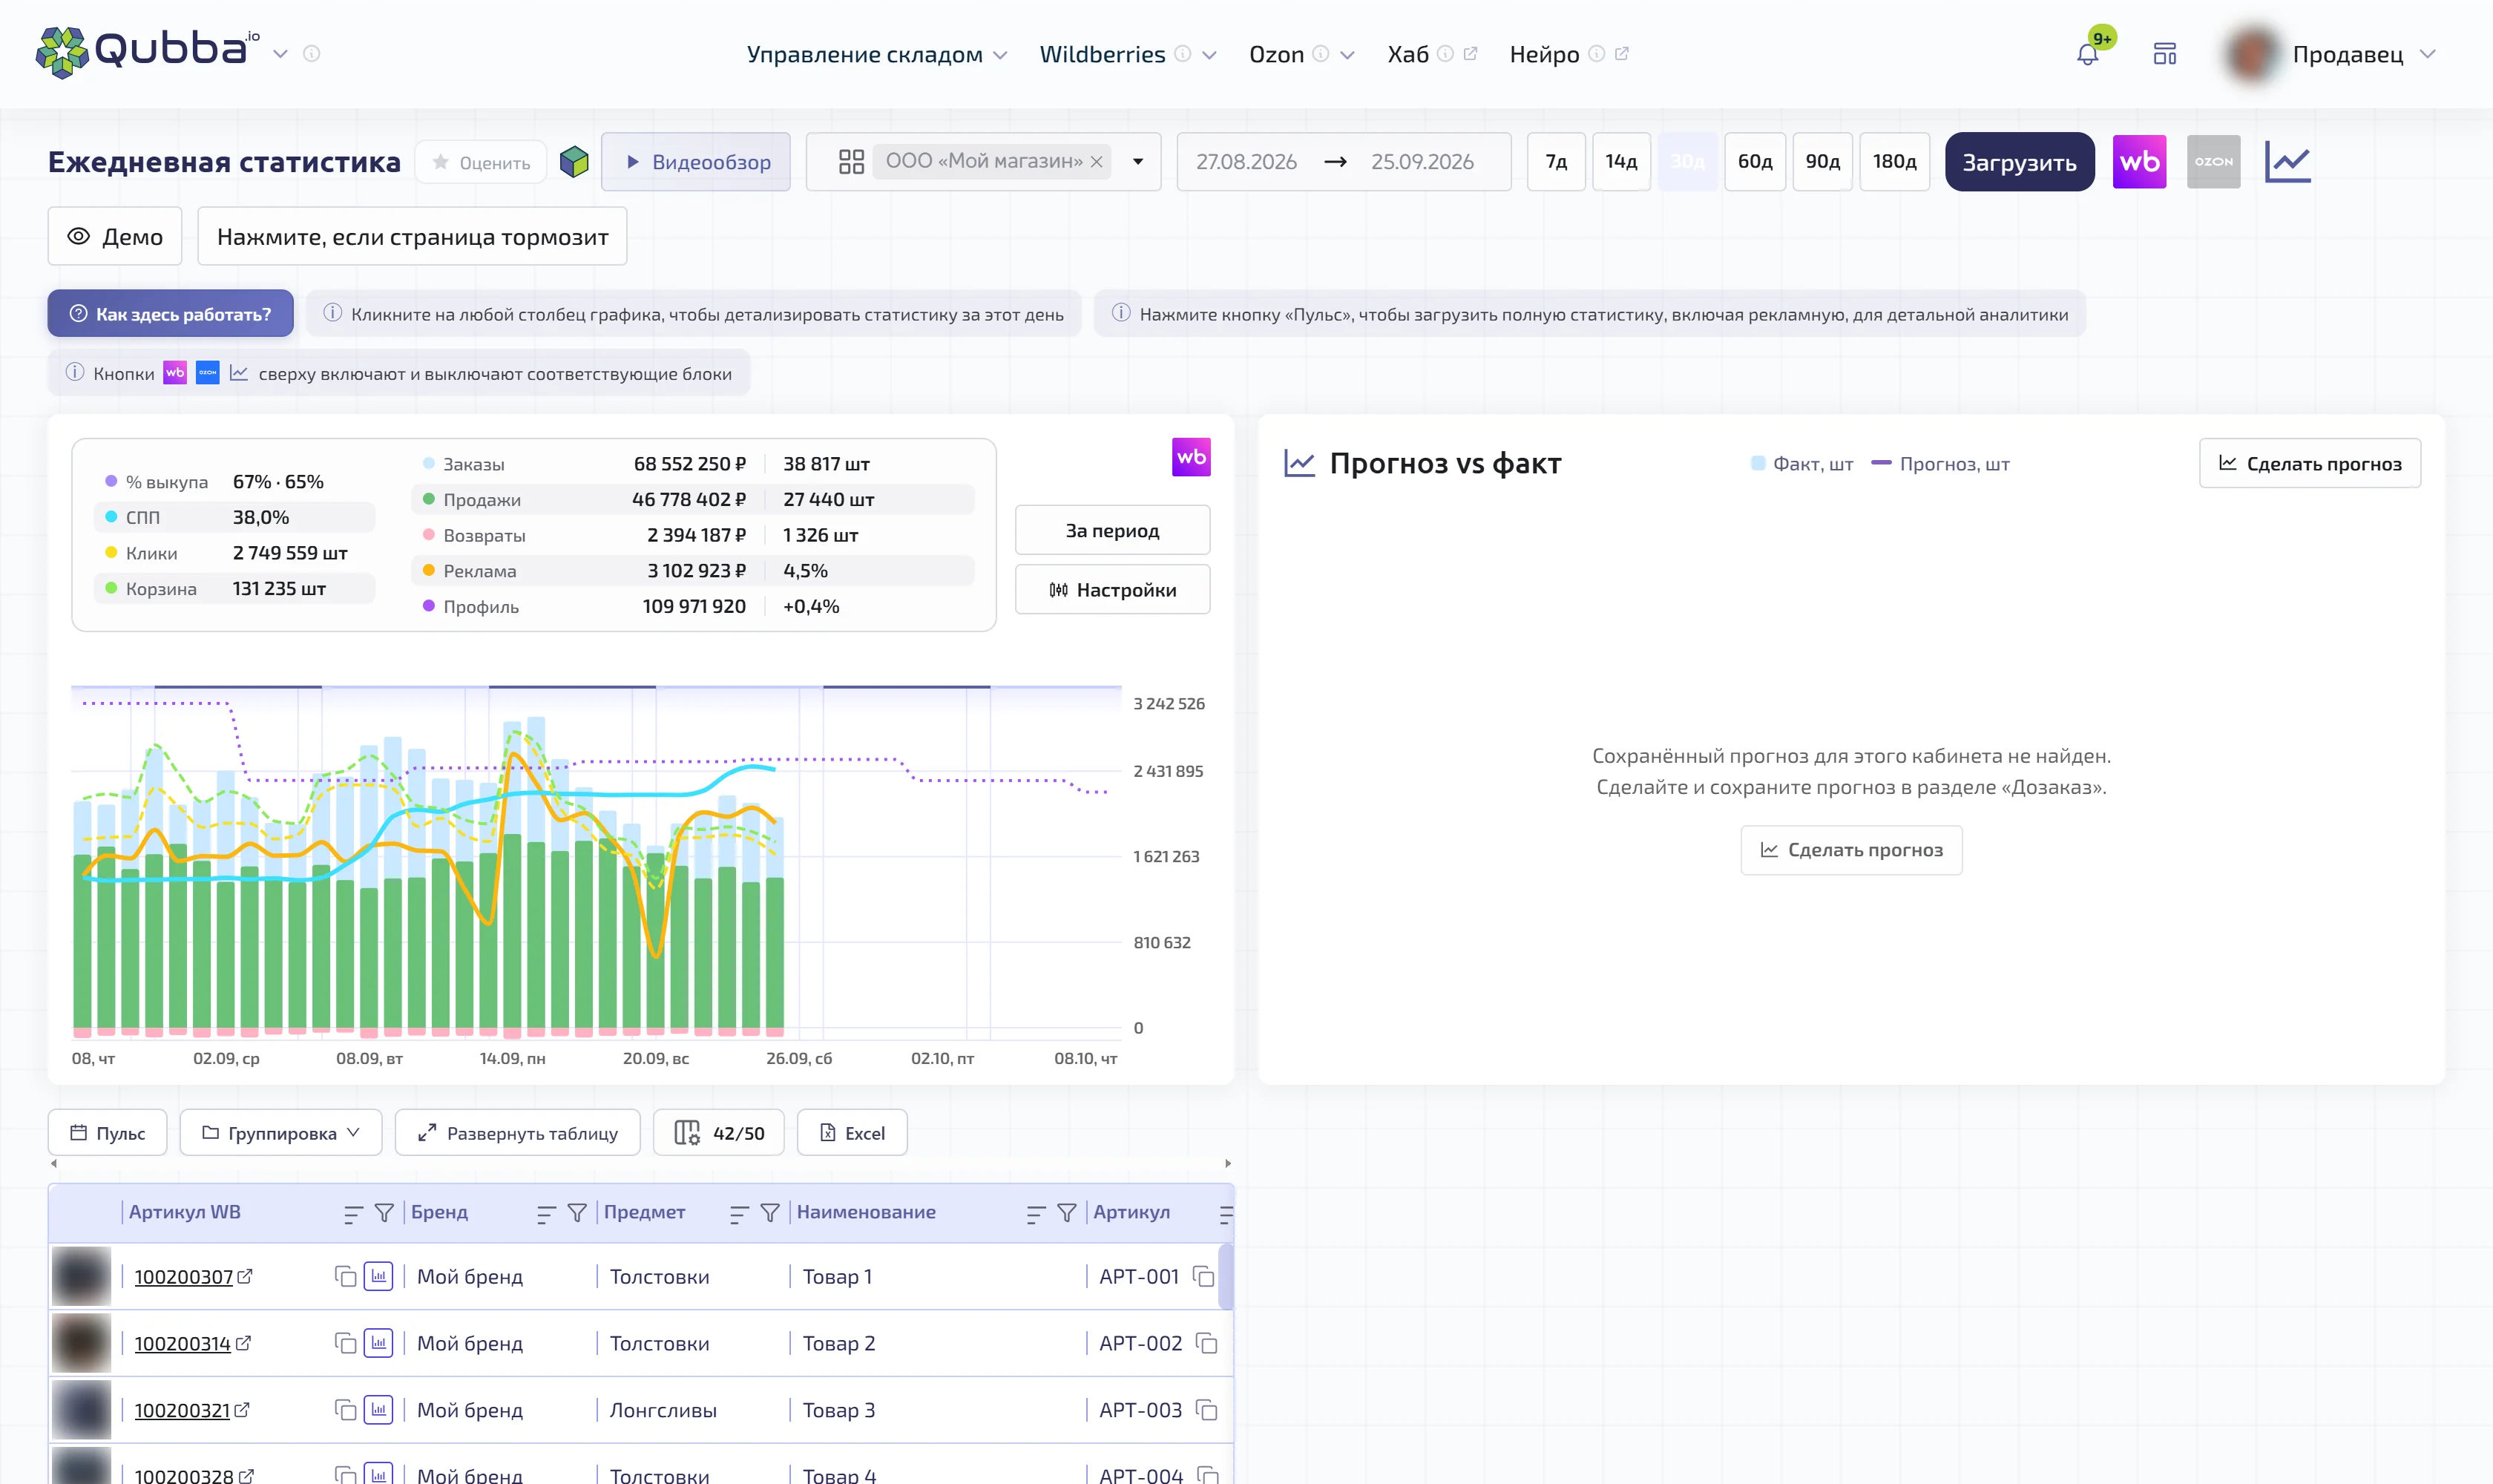Click the start date field 27.08.2026
The width and height of the screenshot is (2493, 1484).
(x=1246, y=162)
